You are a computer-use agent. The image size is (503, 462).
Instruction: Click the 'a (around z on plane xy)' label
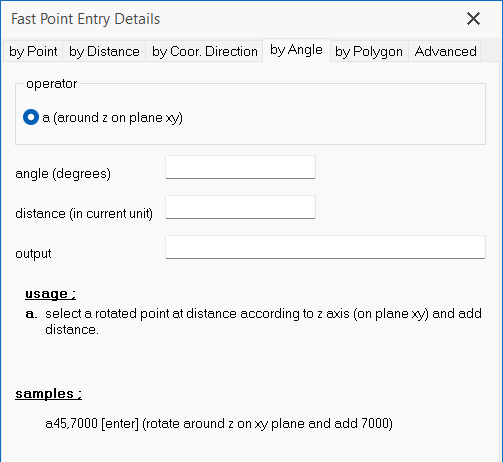pyautogui.click(x=113, y=118)
